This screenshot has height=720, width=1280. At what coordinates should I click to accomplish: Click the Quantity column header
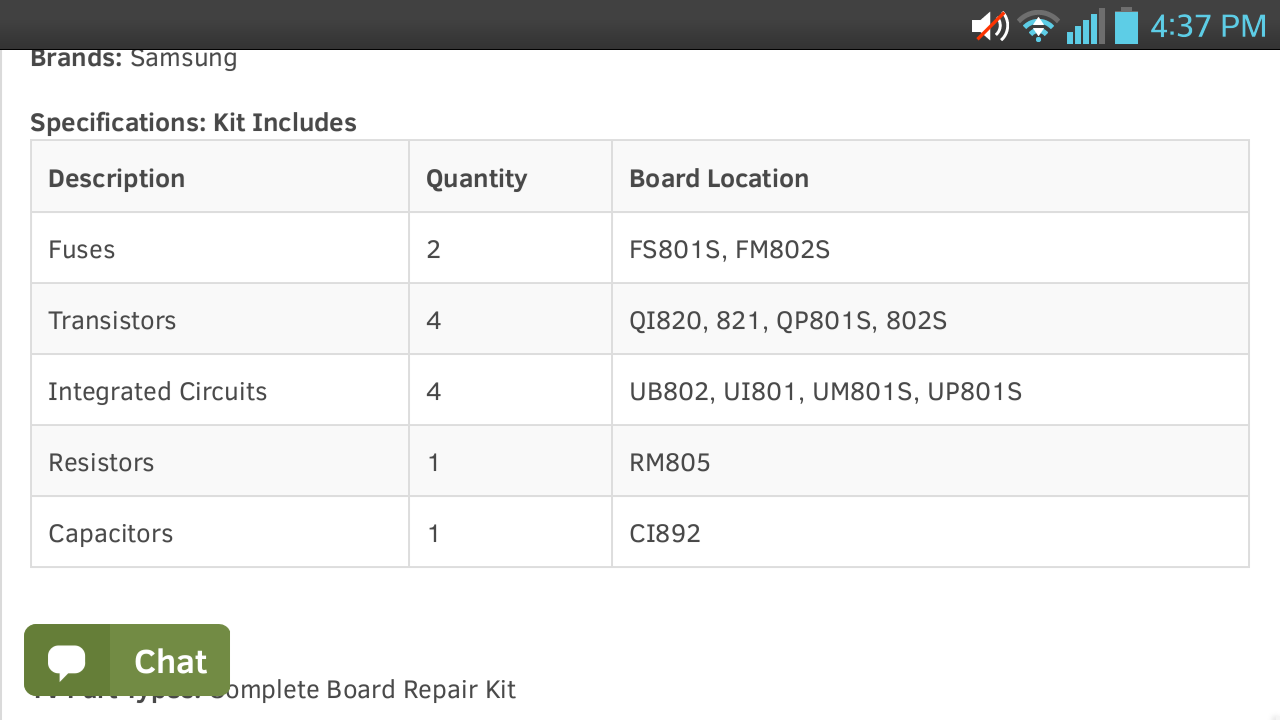click(x=476, y=178)
